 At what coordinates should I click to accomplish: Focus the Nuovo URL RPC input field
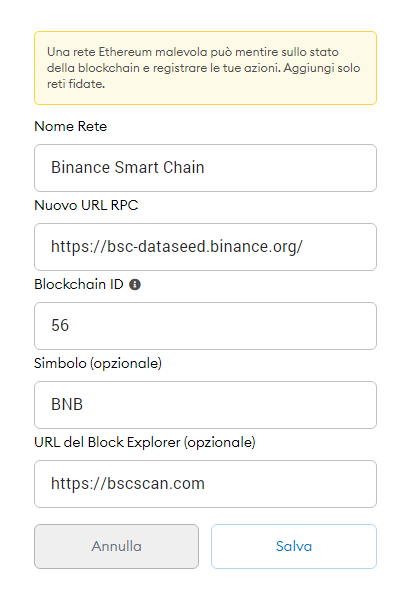pyautogui.click(x=205, y=247)
